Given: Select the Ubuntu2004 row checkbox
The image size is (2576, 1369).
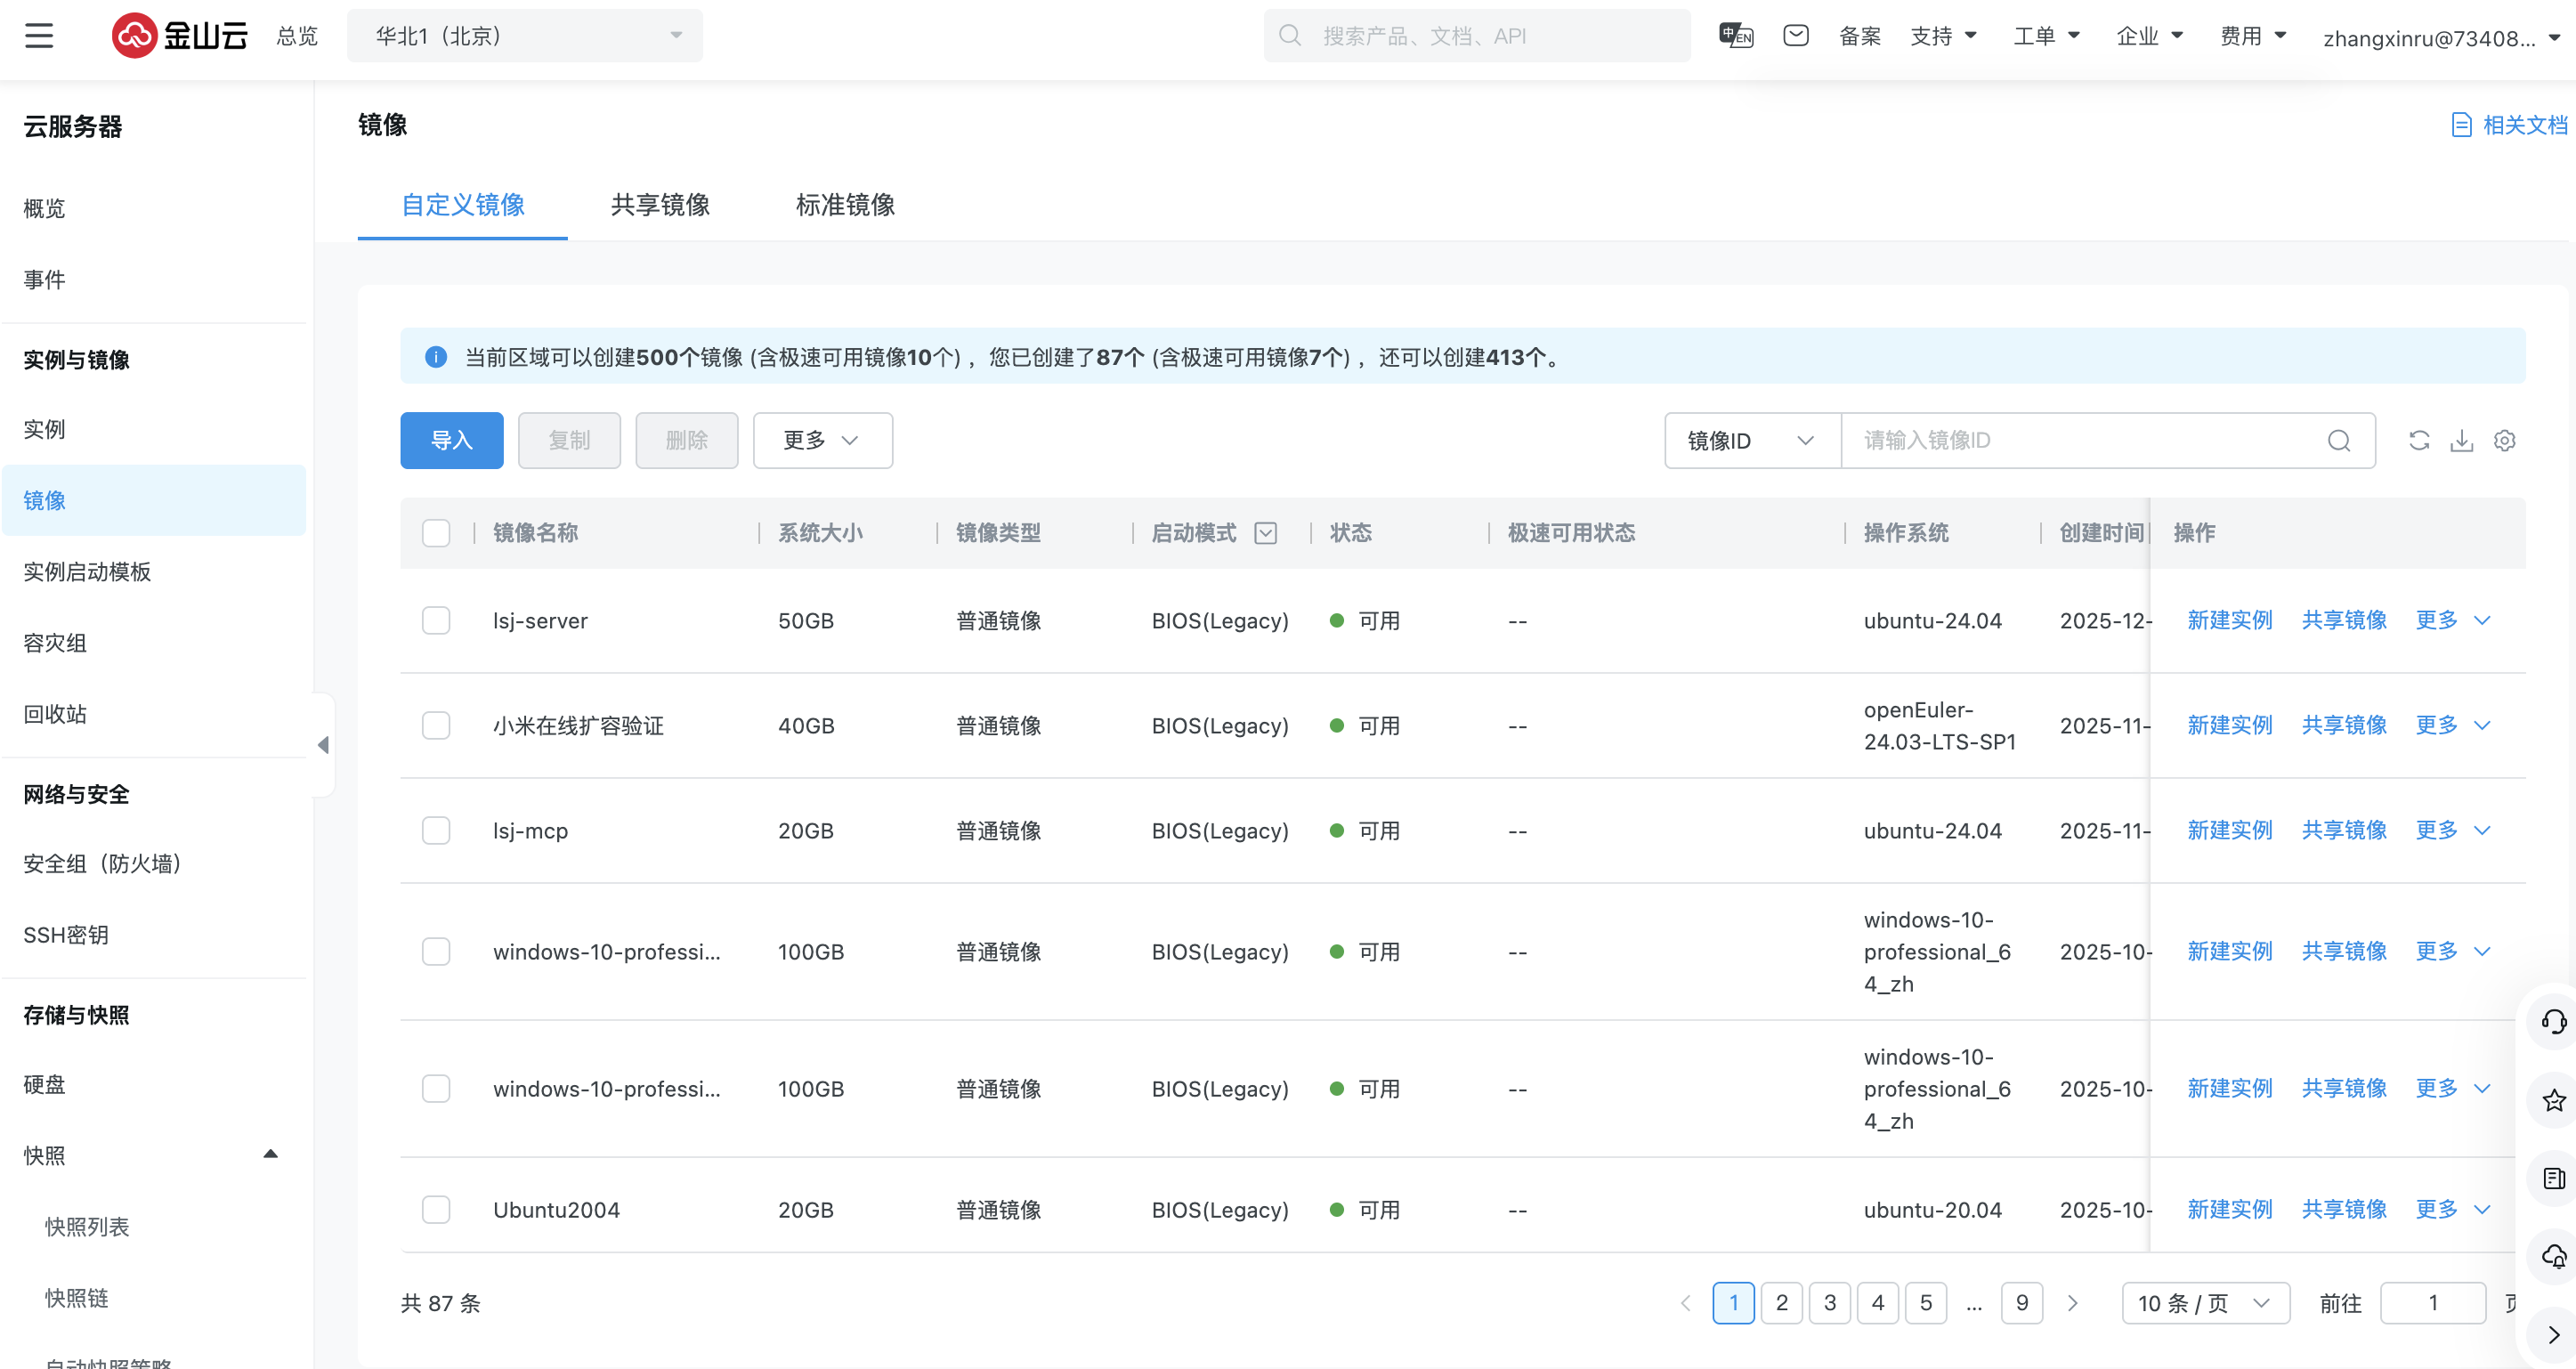Looking at the screenshot, I should point(436,1209).
